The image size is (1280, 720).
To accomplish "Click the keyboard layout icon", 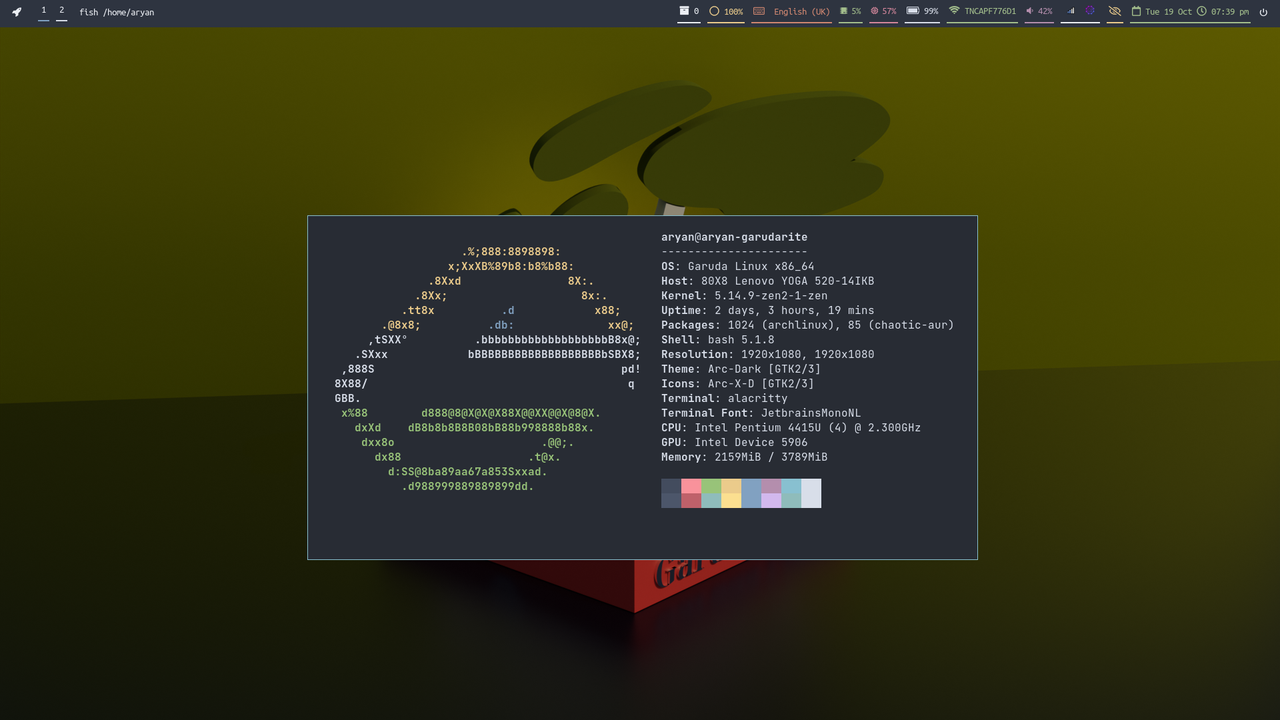I will tap(759, 11).
